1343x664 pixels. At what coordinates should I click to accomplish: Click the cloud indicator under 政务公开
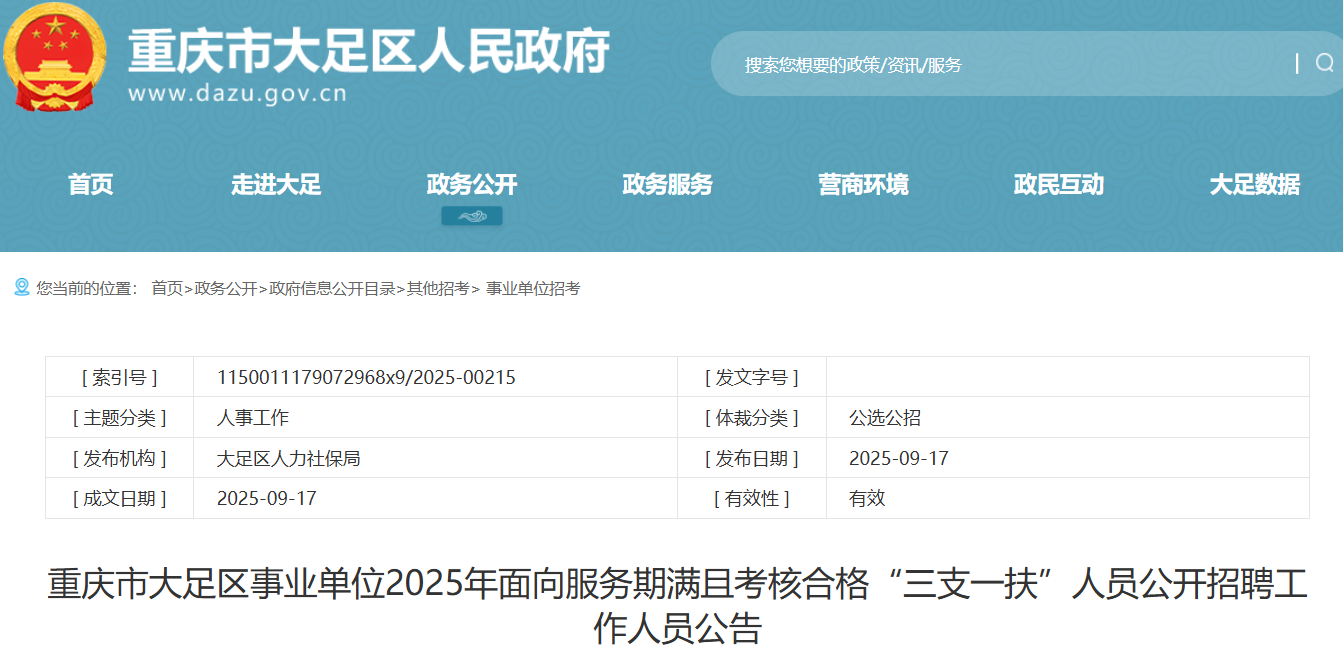tap(472, 216)
